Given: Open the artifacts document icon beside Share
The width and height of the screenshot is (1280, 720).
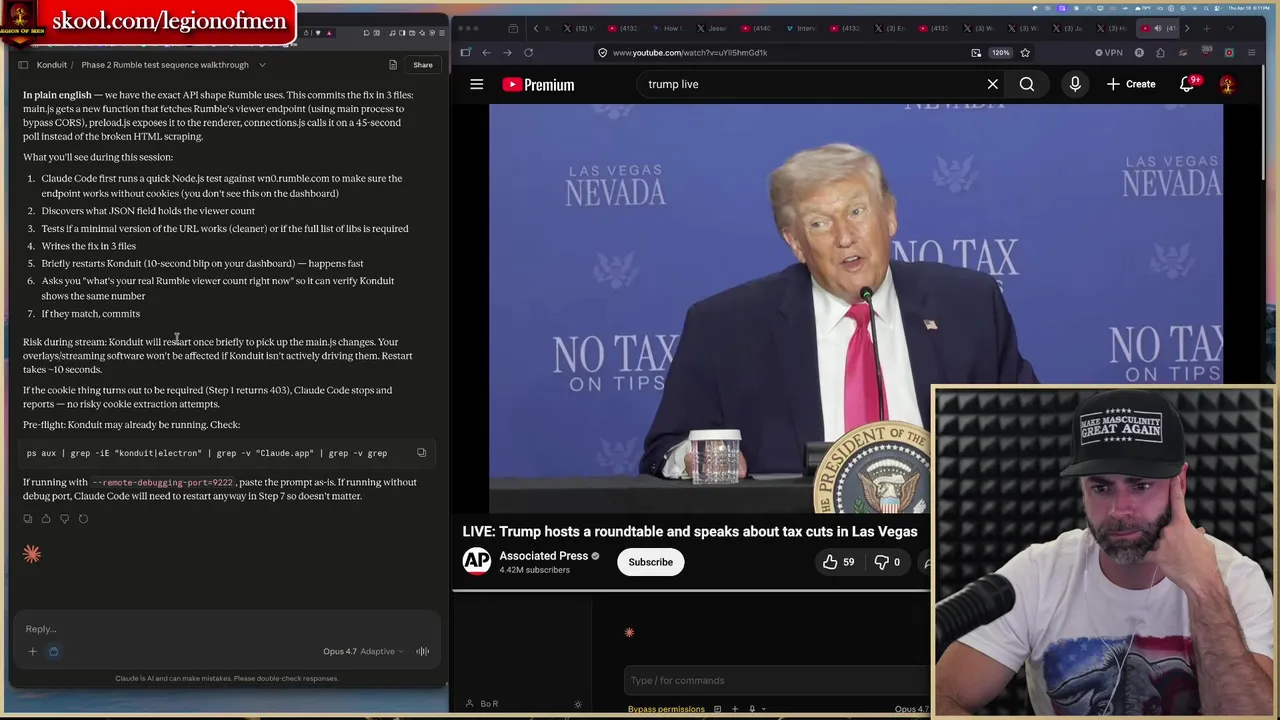Looking at the screenshot, I should (393, 65).
